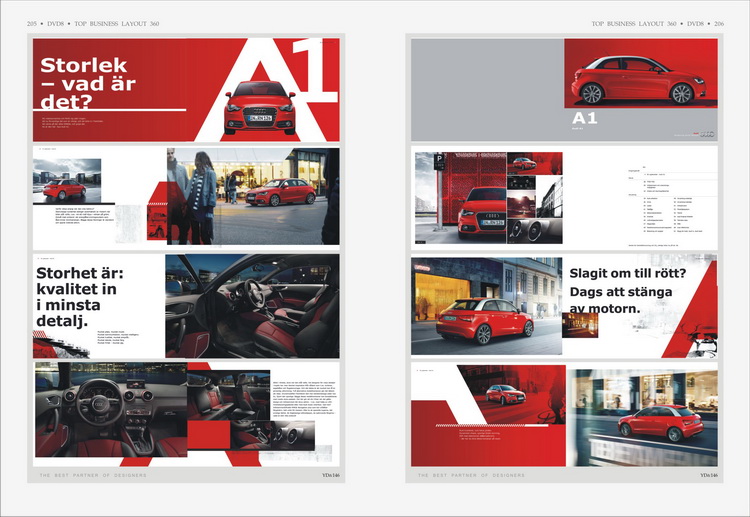Click the 'Slagit om till rött?' heading

[x=628, y=274]
